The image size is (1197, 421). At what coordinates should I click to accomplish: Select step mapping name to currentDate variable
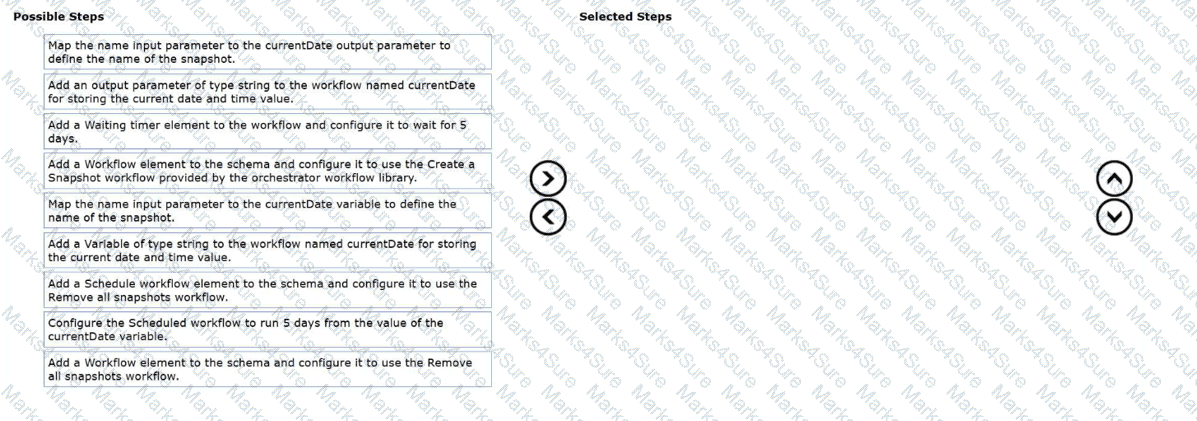(x=268, y=211)
